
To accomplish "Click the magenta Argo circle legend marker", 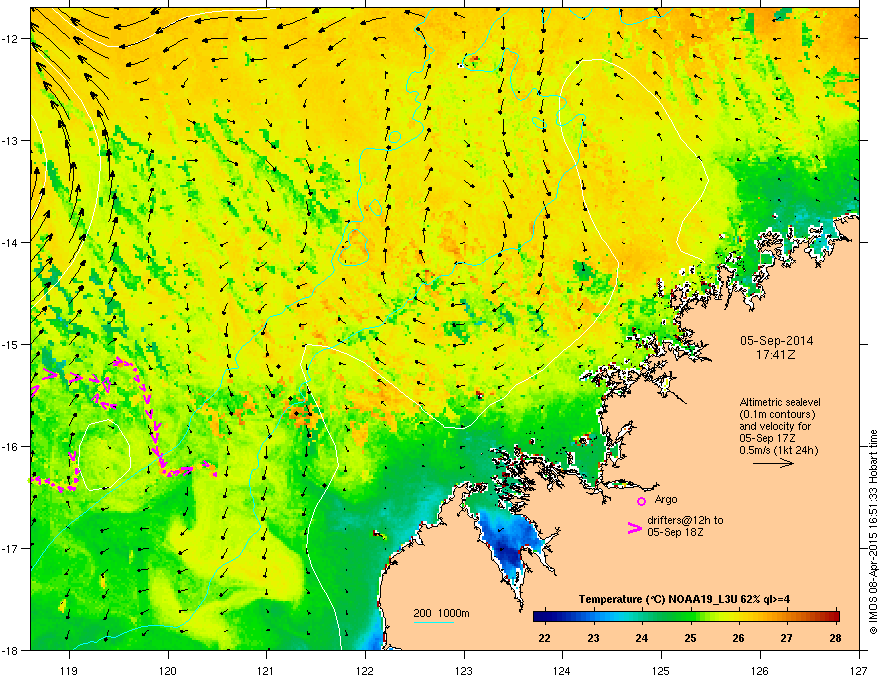I will pos(641,501).
